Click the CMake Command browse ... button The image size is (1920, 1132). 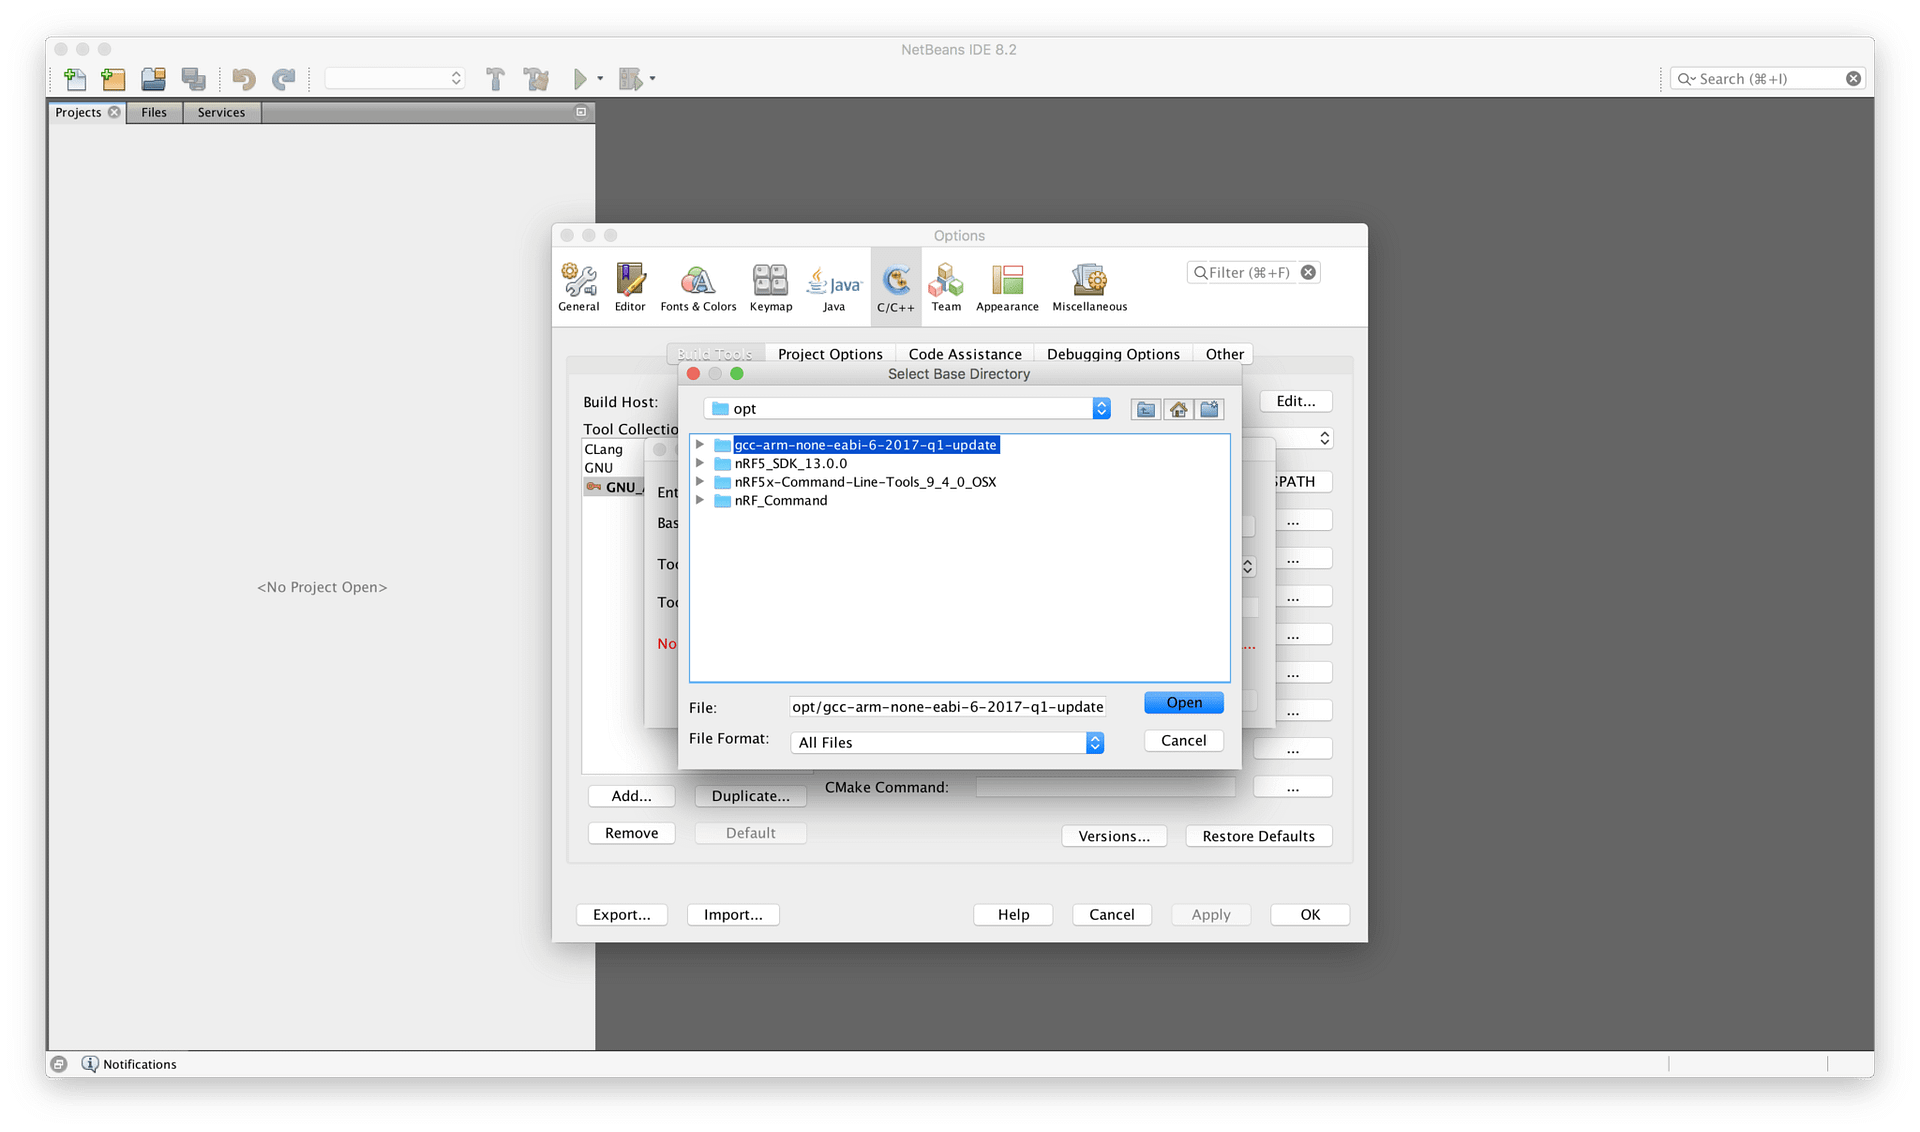[x=1293, y=788]
